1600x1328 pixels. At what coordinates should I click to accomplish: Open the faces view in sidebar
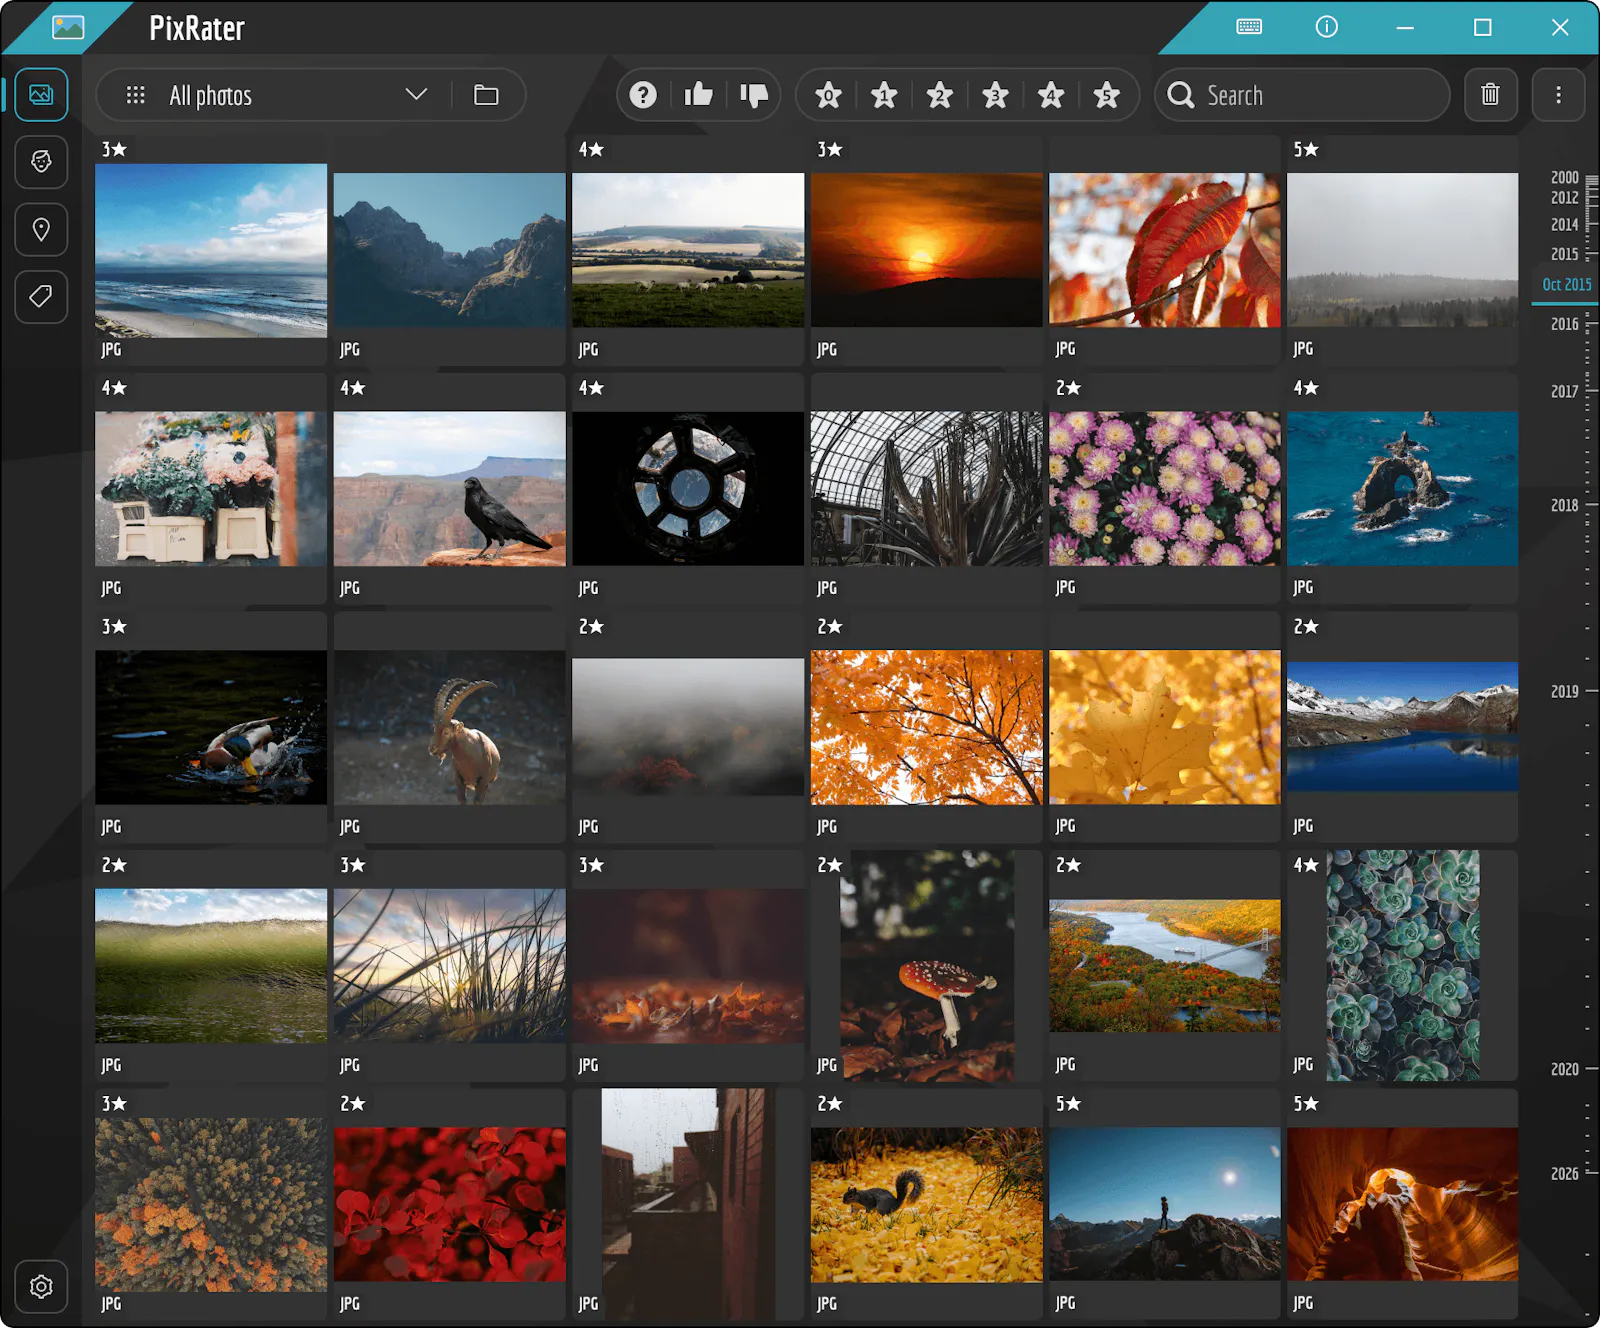point(41,162)
